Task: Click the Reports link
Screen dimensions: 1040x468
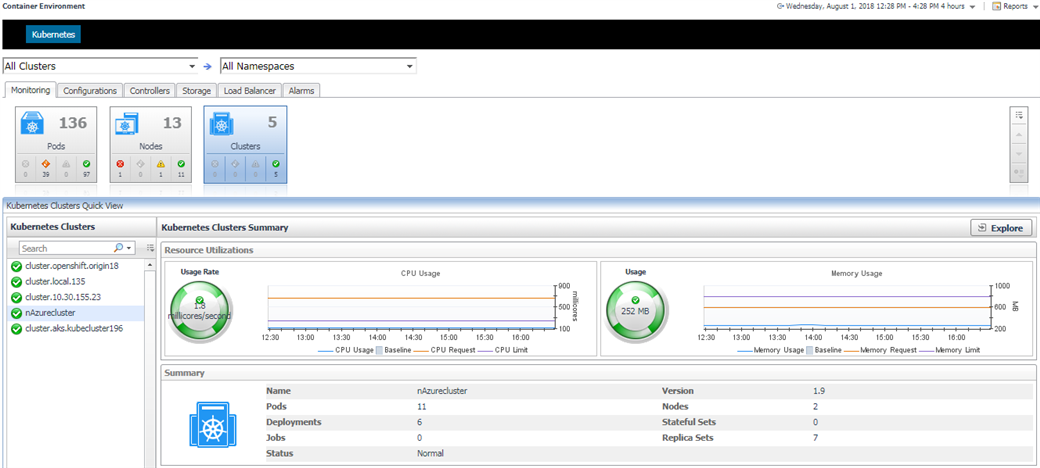Action: [x=1015, y=6]
